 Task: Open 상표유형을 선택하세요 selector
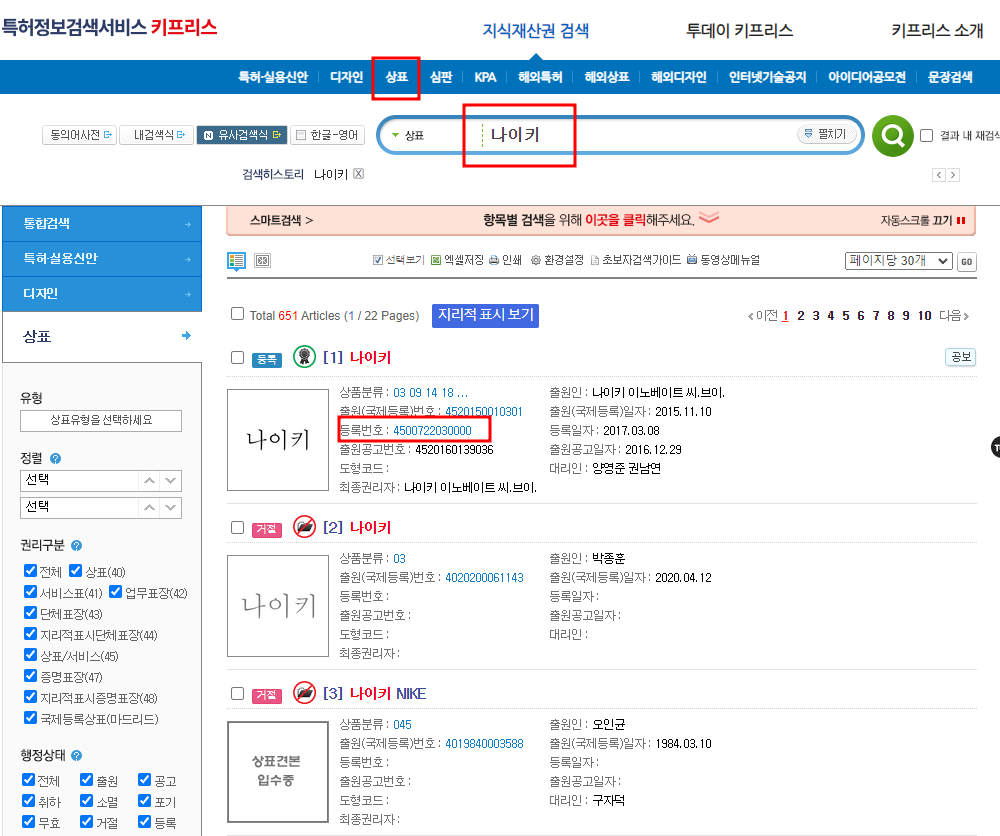(101, 420)
